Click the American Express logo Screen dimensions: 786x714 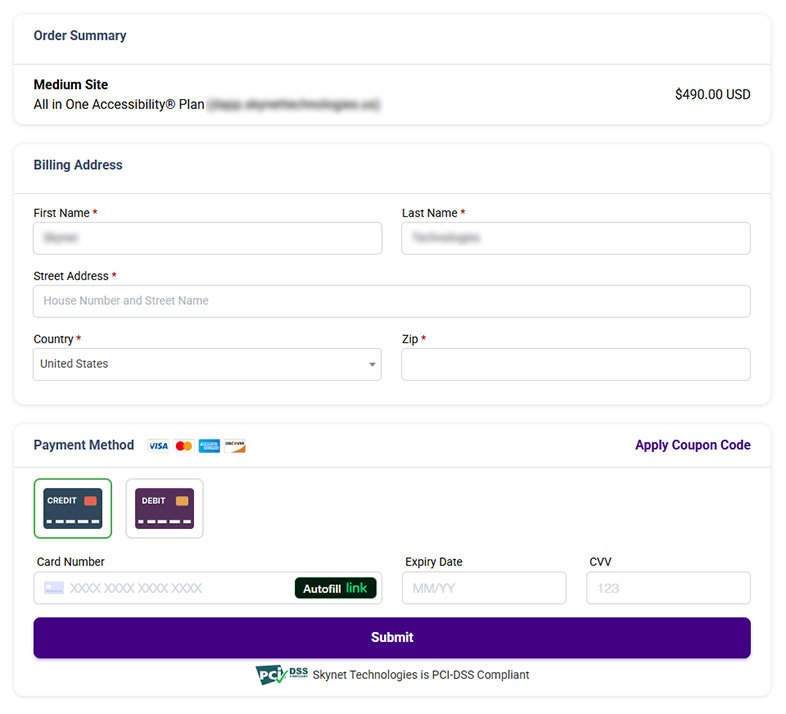(x=209, y=446)
